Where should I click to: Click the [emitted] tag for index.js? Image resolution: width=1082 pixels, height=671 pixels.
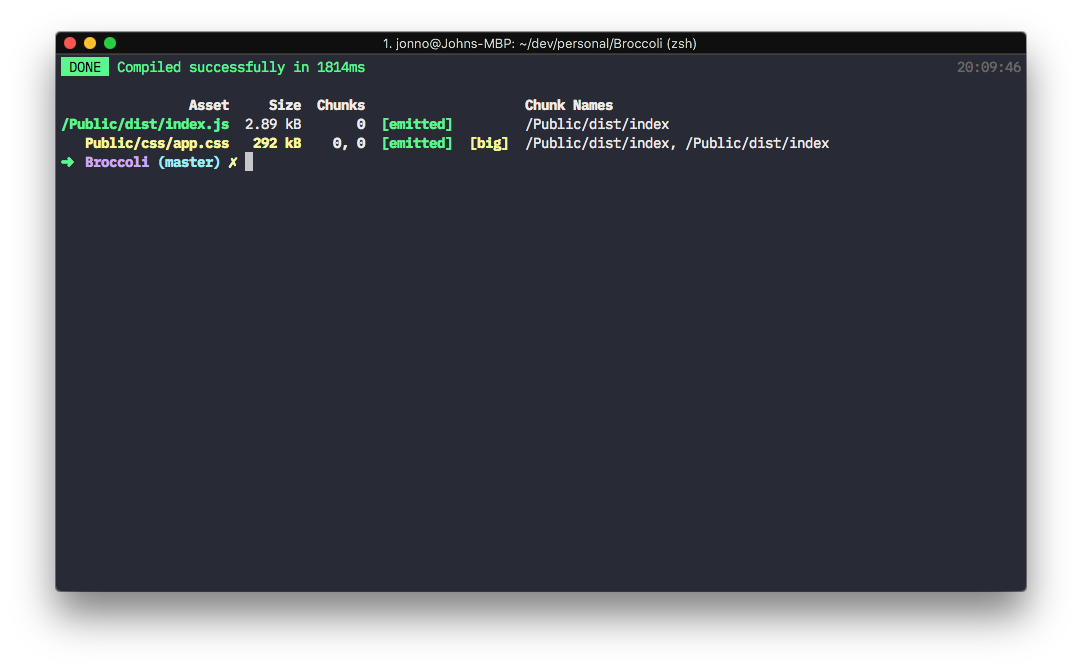coord(417,123)
